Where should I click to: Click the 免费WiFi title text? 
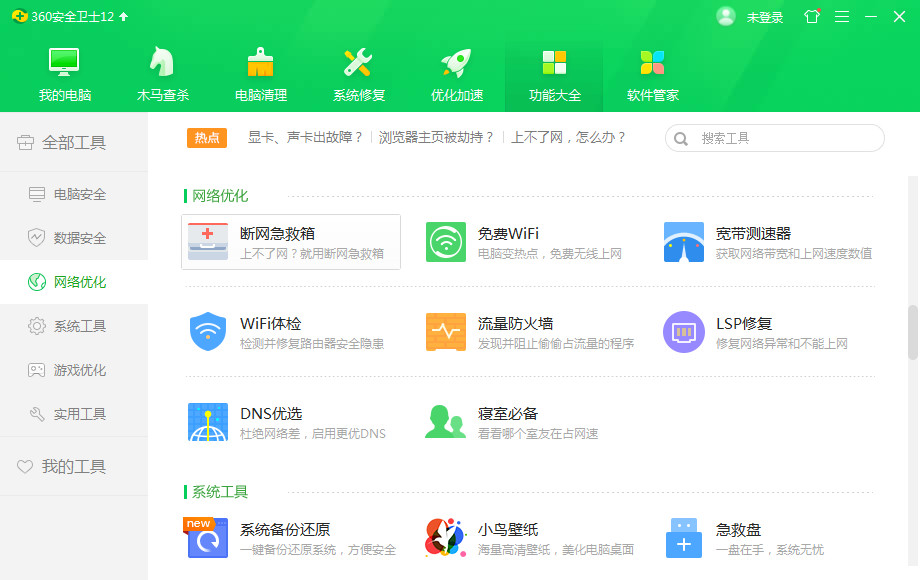pyautogui.click(x=508, y=233)
